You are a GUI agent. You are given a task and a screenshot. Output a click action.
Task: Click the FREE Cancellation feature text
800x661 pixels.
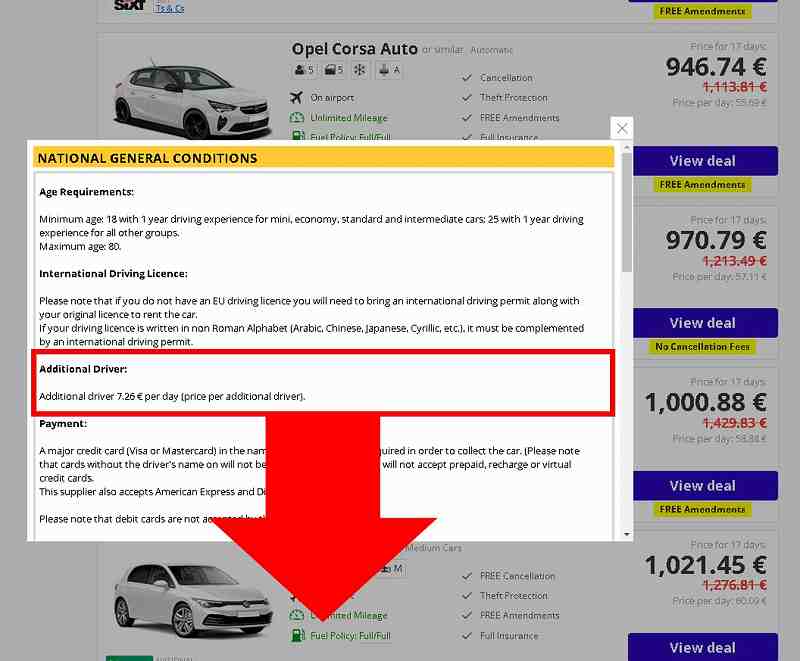point(517,576)
